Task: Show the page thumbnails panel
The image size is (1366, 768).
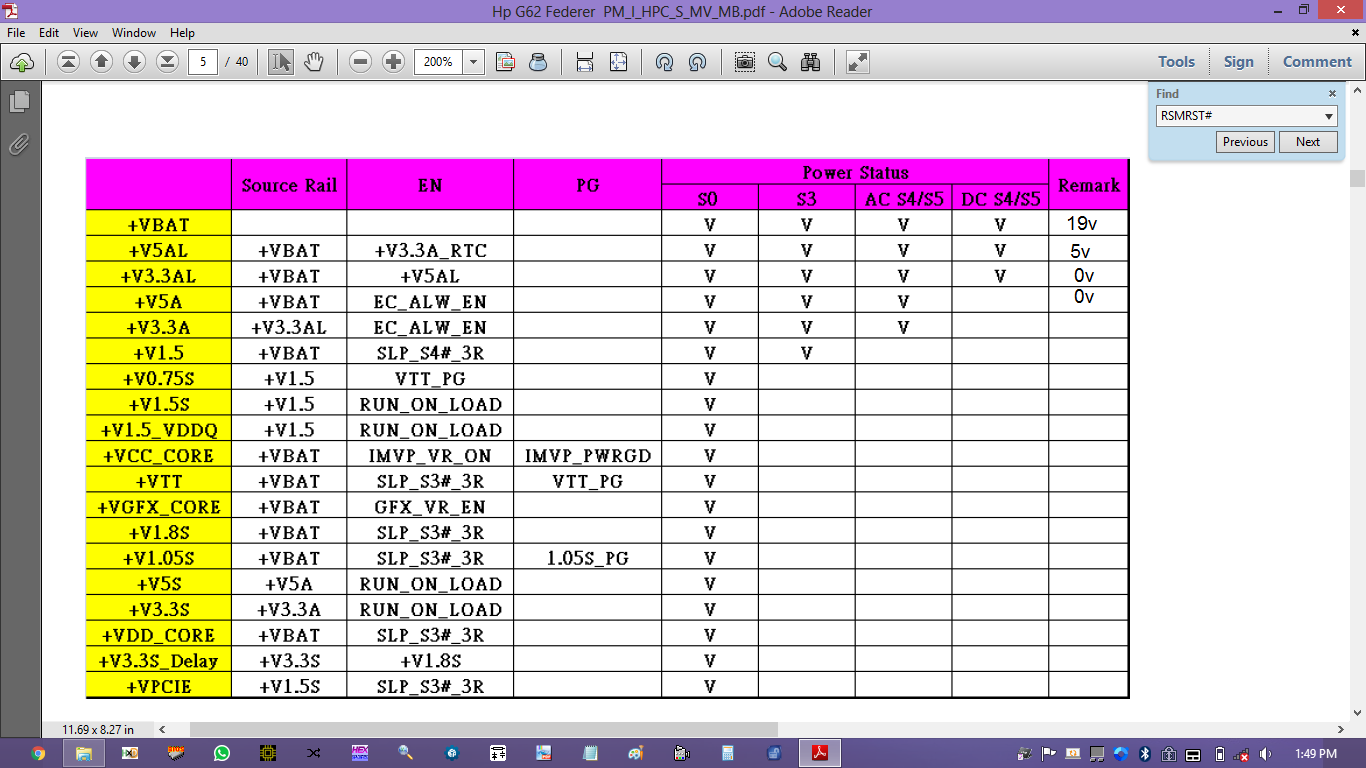Action: 19,101
